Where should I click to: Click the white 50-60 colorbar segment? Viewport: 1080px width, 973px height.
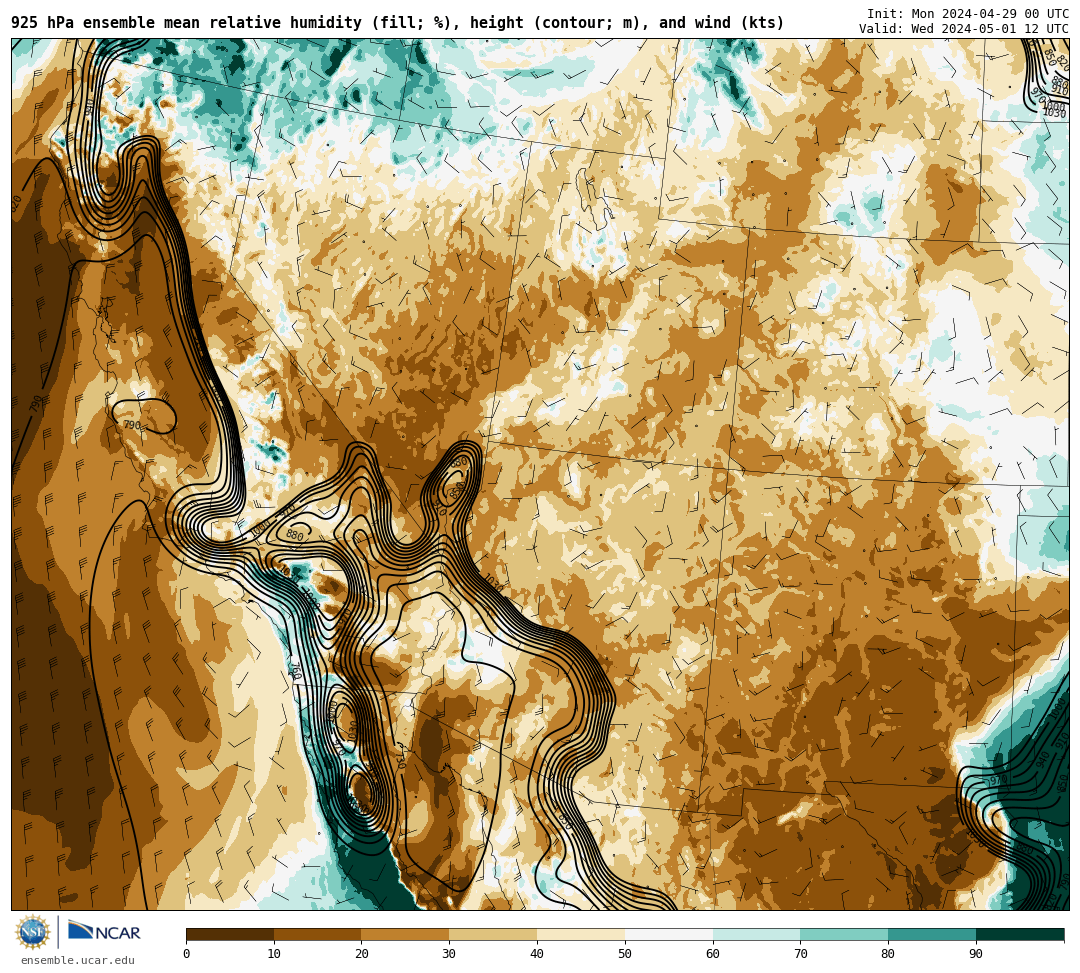click(x=669, y=934)
